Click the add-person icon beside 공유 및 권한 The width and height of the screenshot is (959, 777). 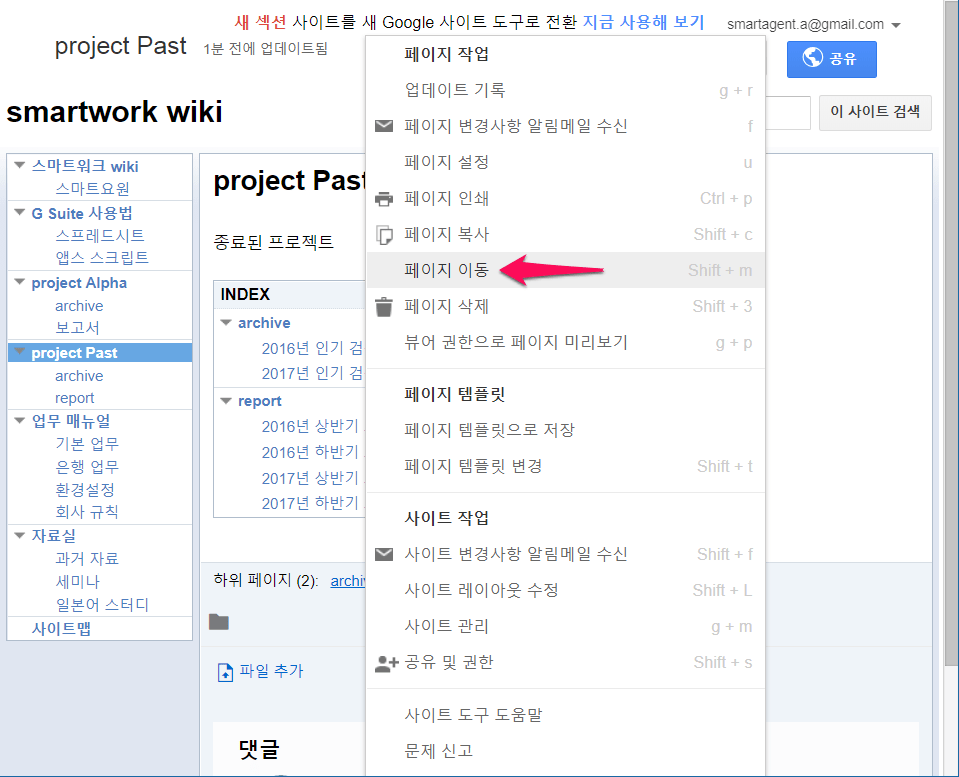click(x=386, y=662)
